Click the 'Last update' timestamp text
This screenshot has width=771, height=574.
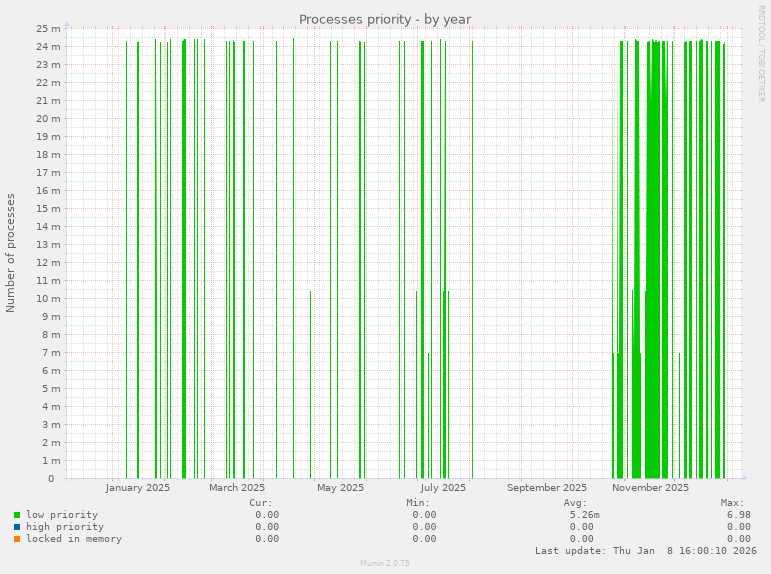click(645, 551)
